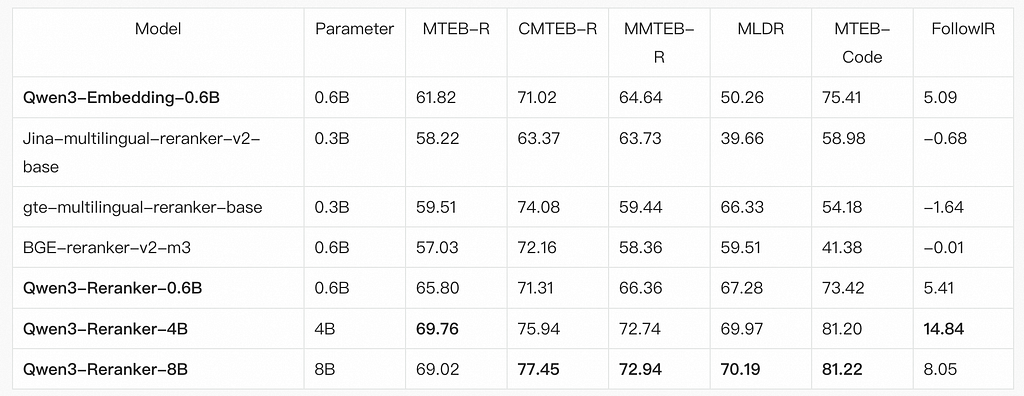Click the FollowIR column header
Screen dimensions: 1024x396
coord(963,29)
